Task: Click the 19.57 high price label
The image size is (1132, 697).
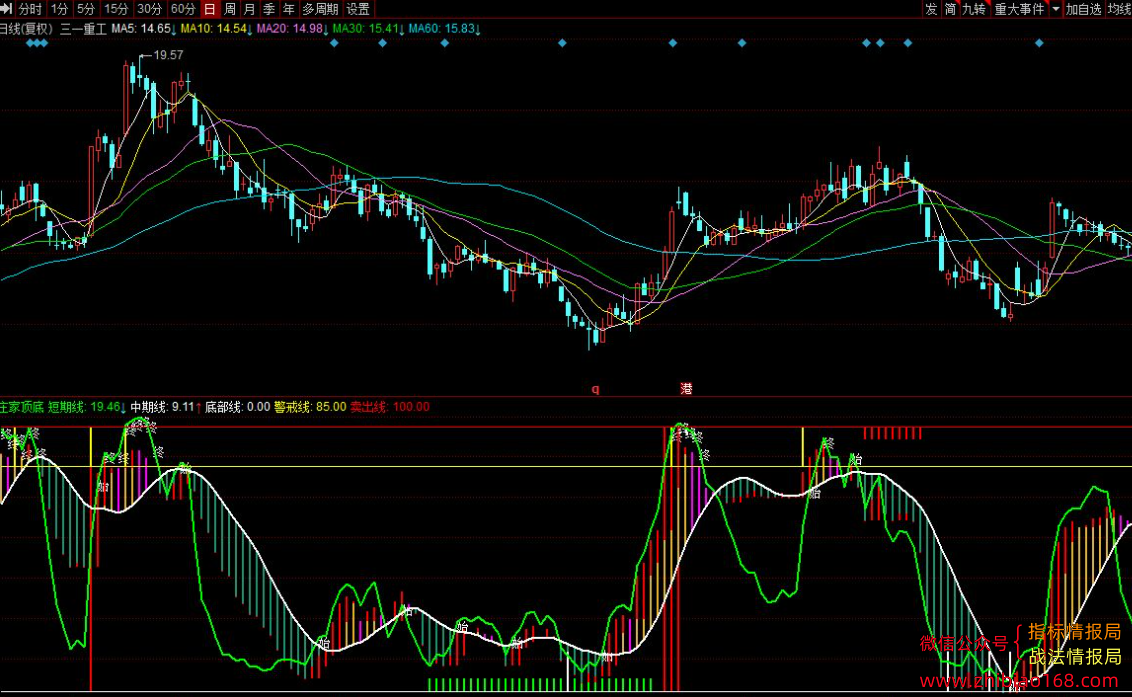Action: [168, 55]
